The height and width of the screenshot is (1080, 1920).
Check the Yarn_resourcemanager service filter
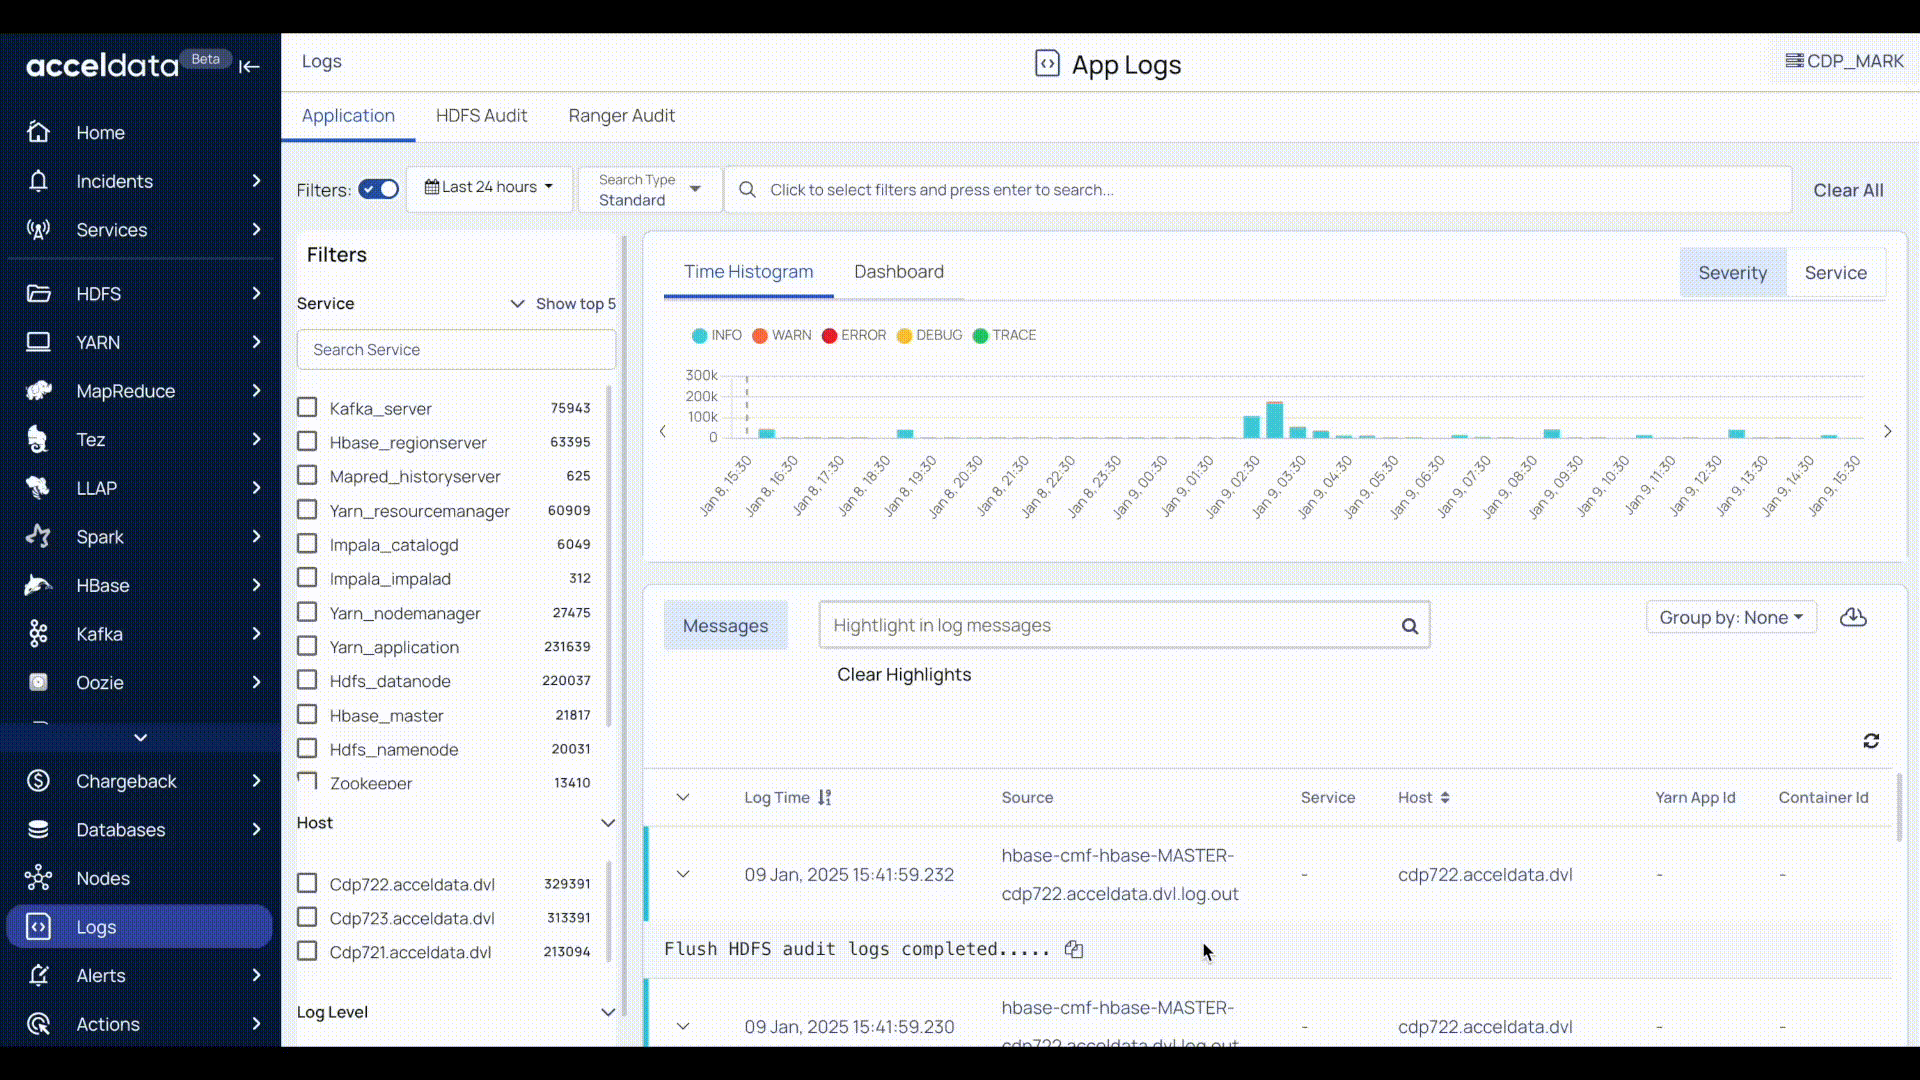307,510
